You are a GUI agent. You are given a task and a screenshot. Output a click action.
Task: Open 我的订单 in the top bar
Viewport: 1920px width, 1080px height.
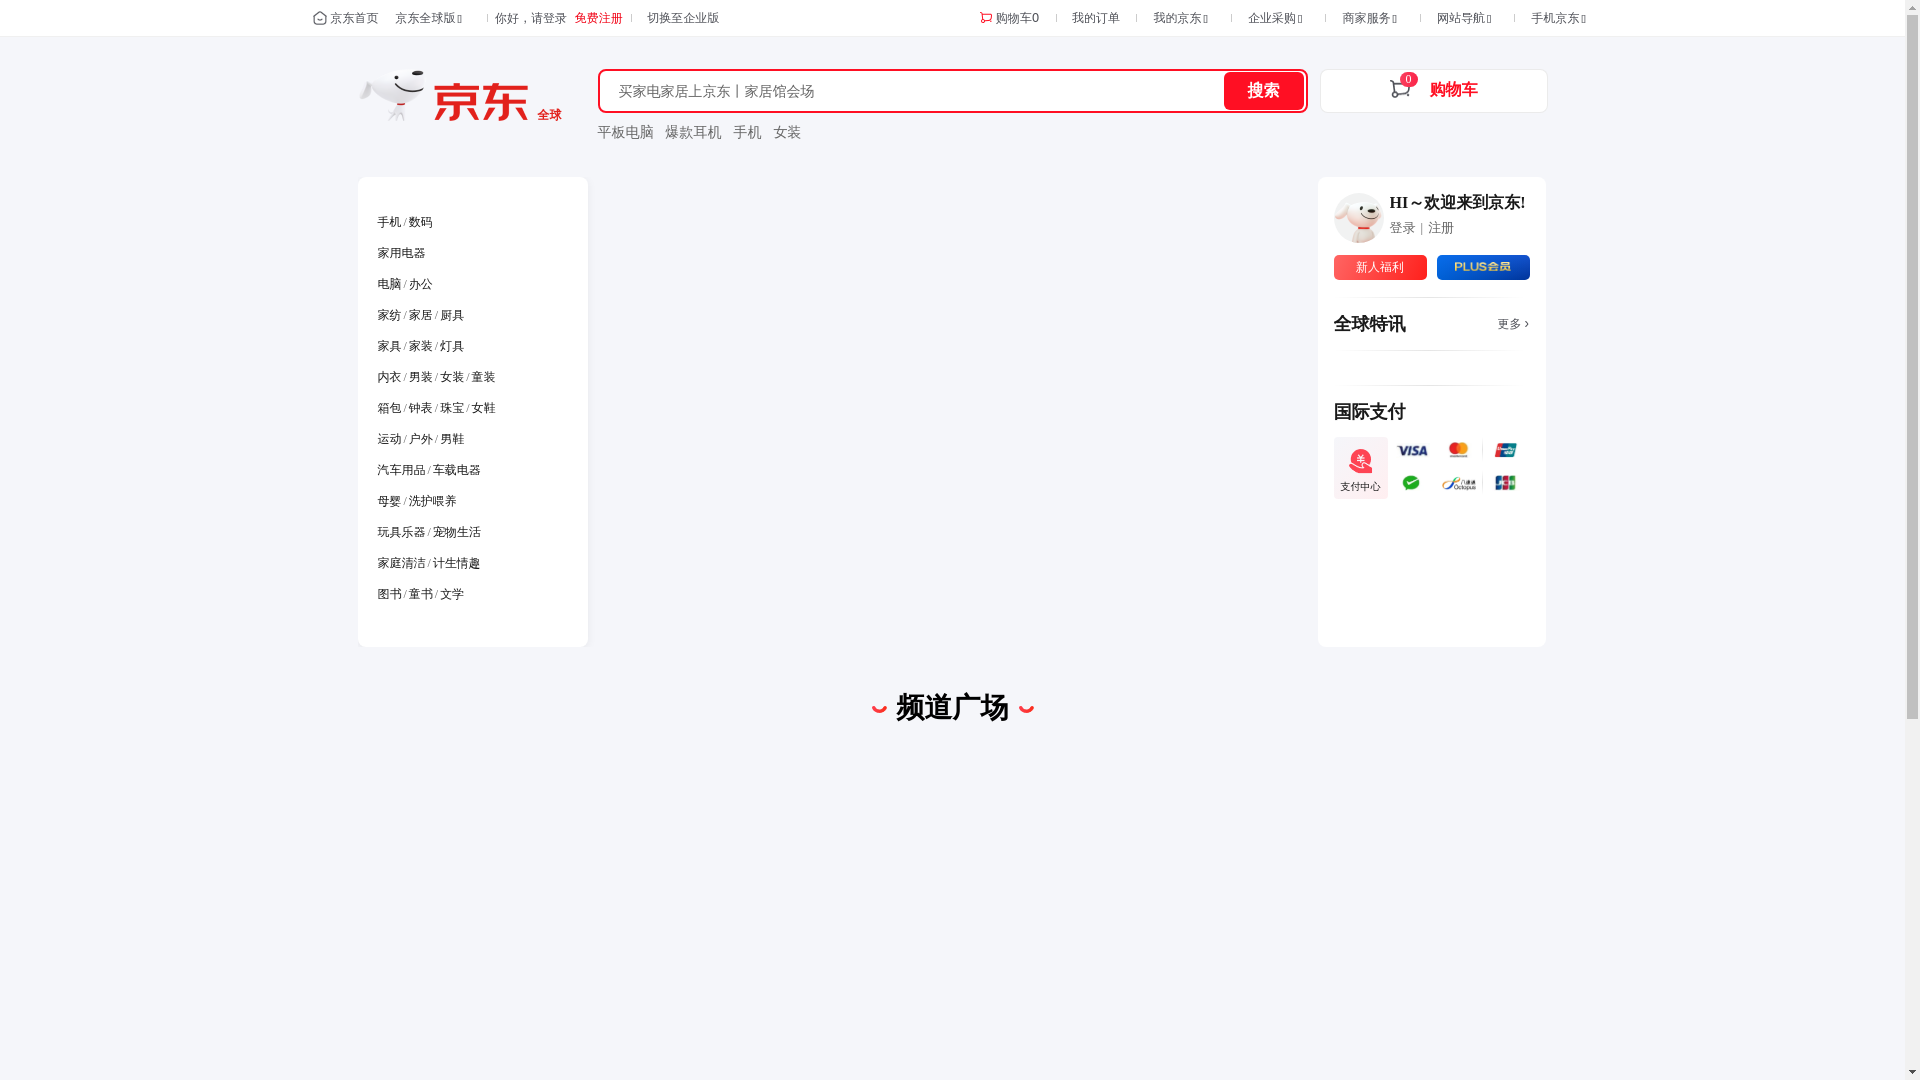(x=1096, y=18)
